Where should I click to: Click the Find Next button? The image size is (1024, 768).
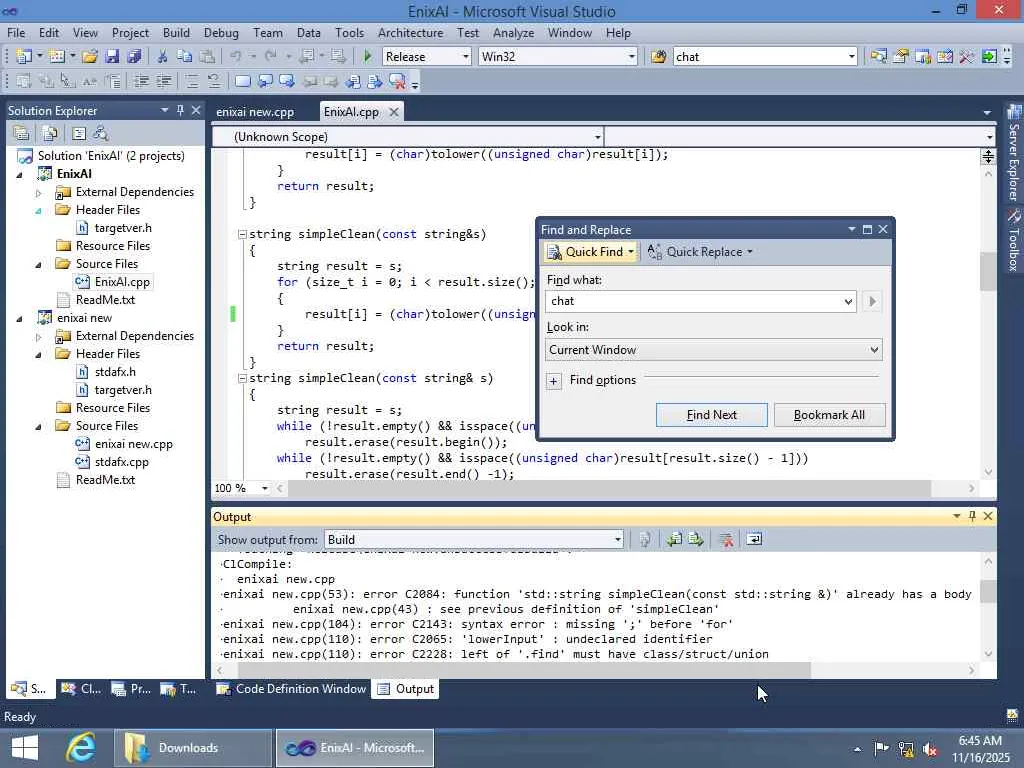click(711, 415)
